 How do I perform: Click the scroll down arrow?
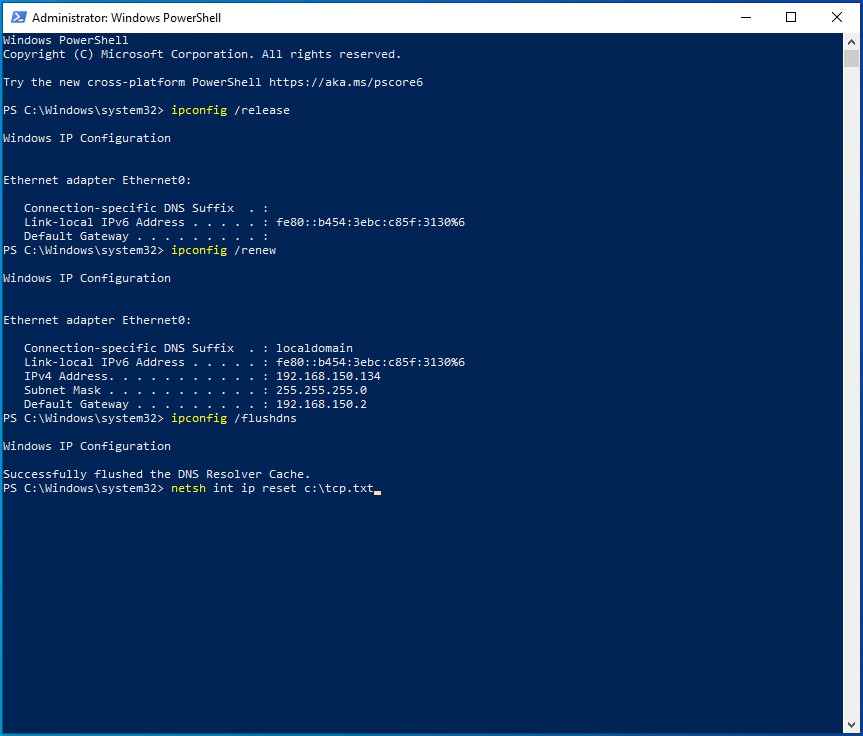(x=853, y=724)
